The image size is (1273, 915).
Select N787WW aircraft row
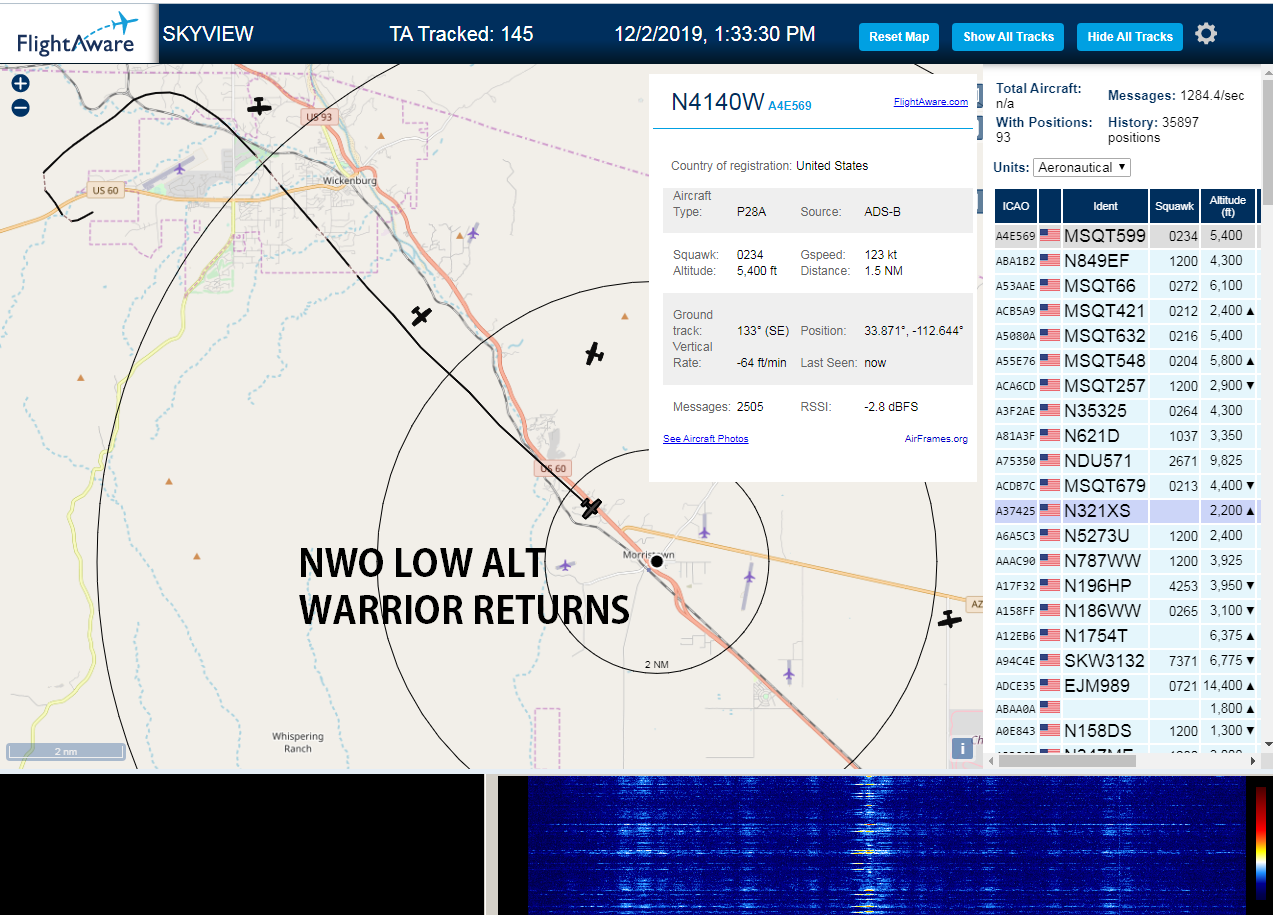tap(1127, 561)
